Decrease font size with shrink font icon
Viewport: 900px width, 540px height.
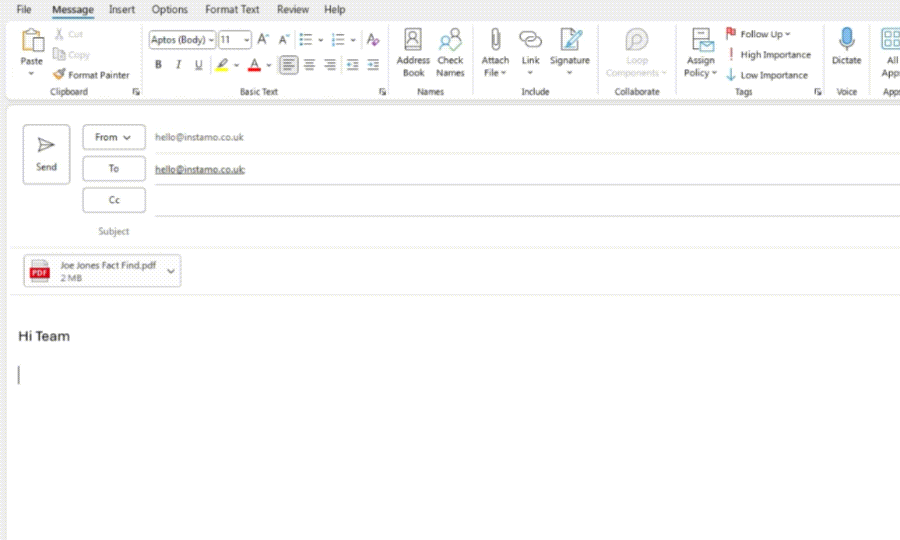(284, 40)
